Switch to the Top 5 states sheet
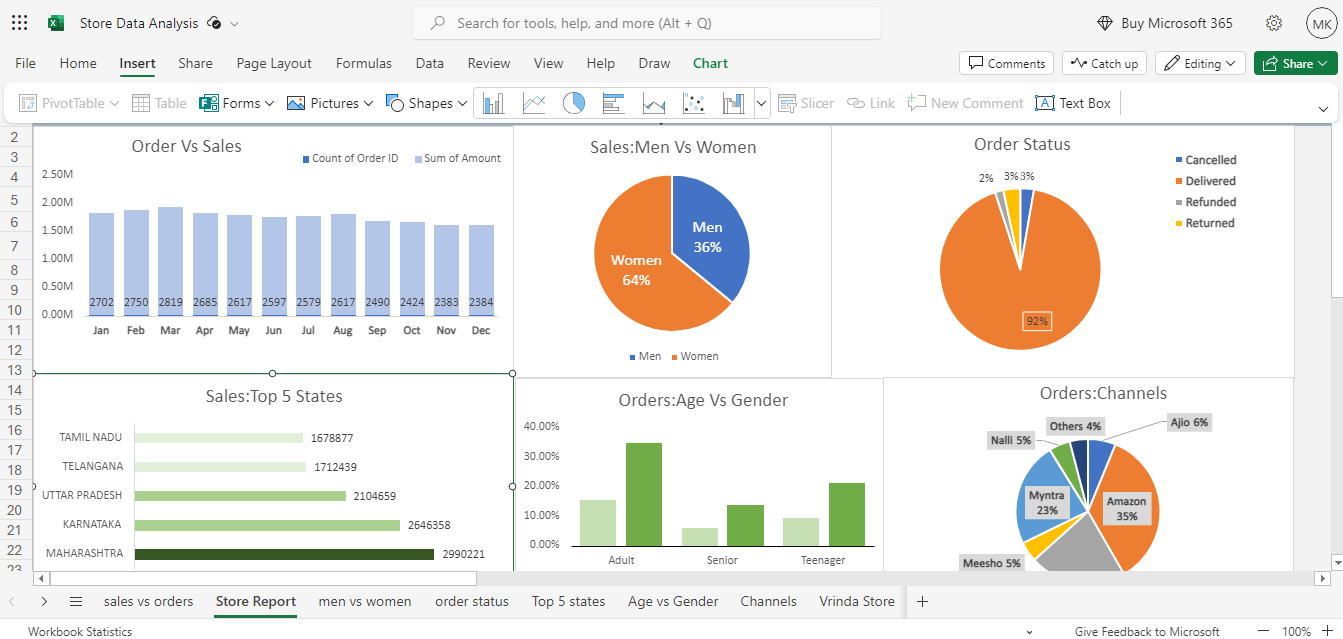The height and width of the screenshot is (639, 1343). [568, 601]
